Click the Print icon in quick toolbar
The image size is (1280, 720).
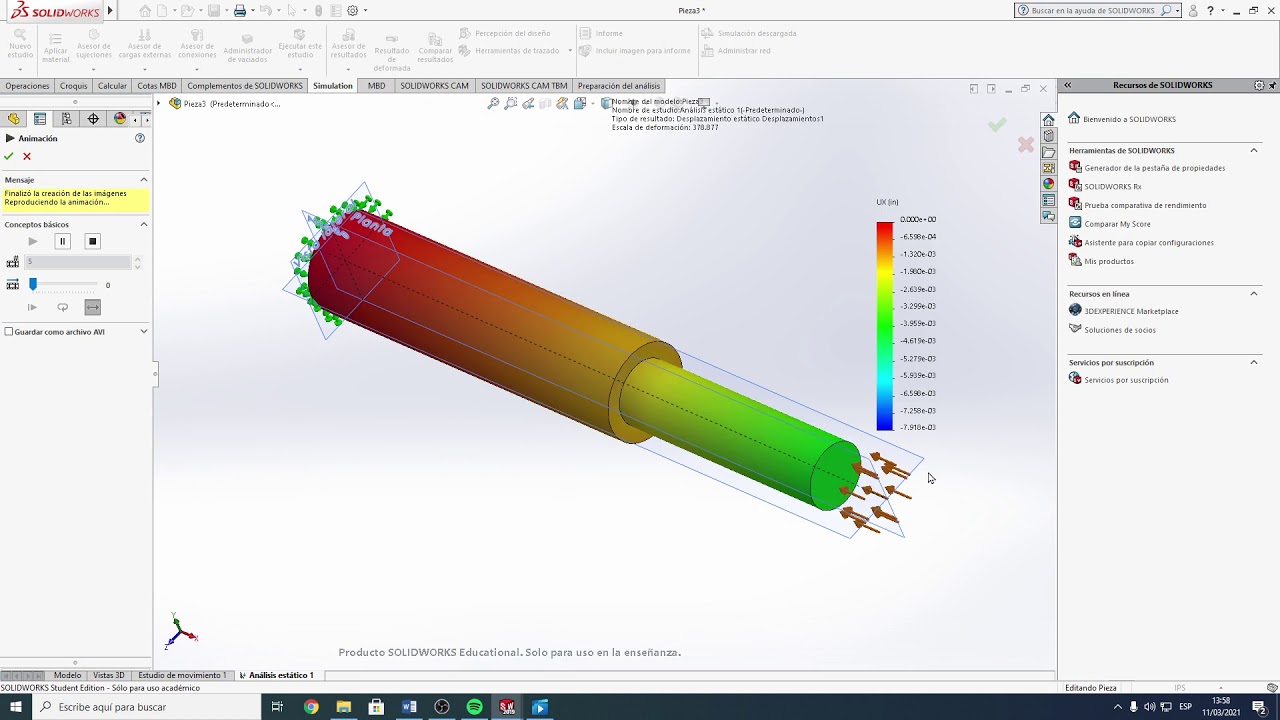point(240,11)
